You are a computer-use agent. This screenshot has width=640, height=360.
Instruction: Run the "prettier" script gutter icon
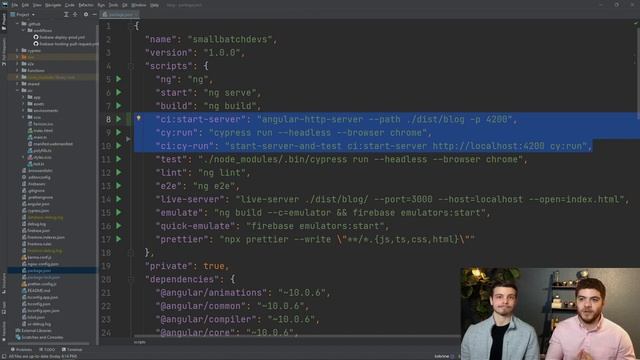coord(119,239)
